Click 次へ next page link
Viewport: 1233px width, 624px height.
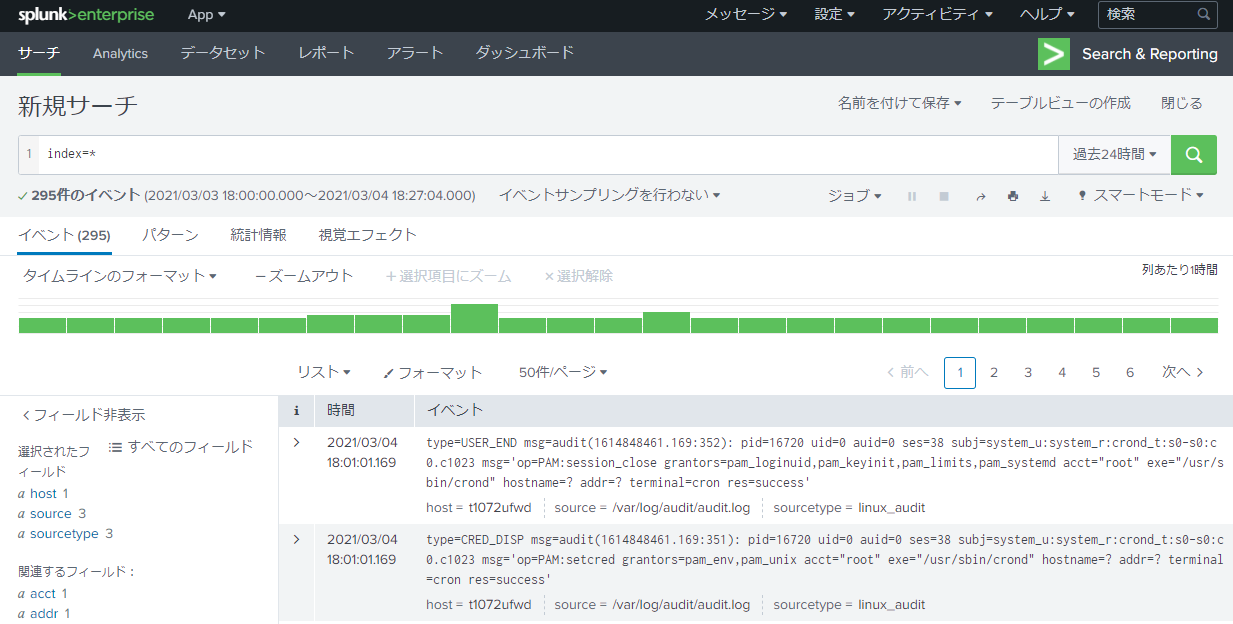point(1182,372)
